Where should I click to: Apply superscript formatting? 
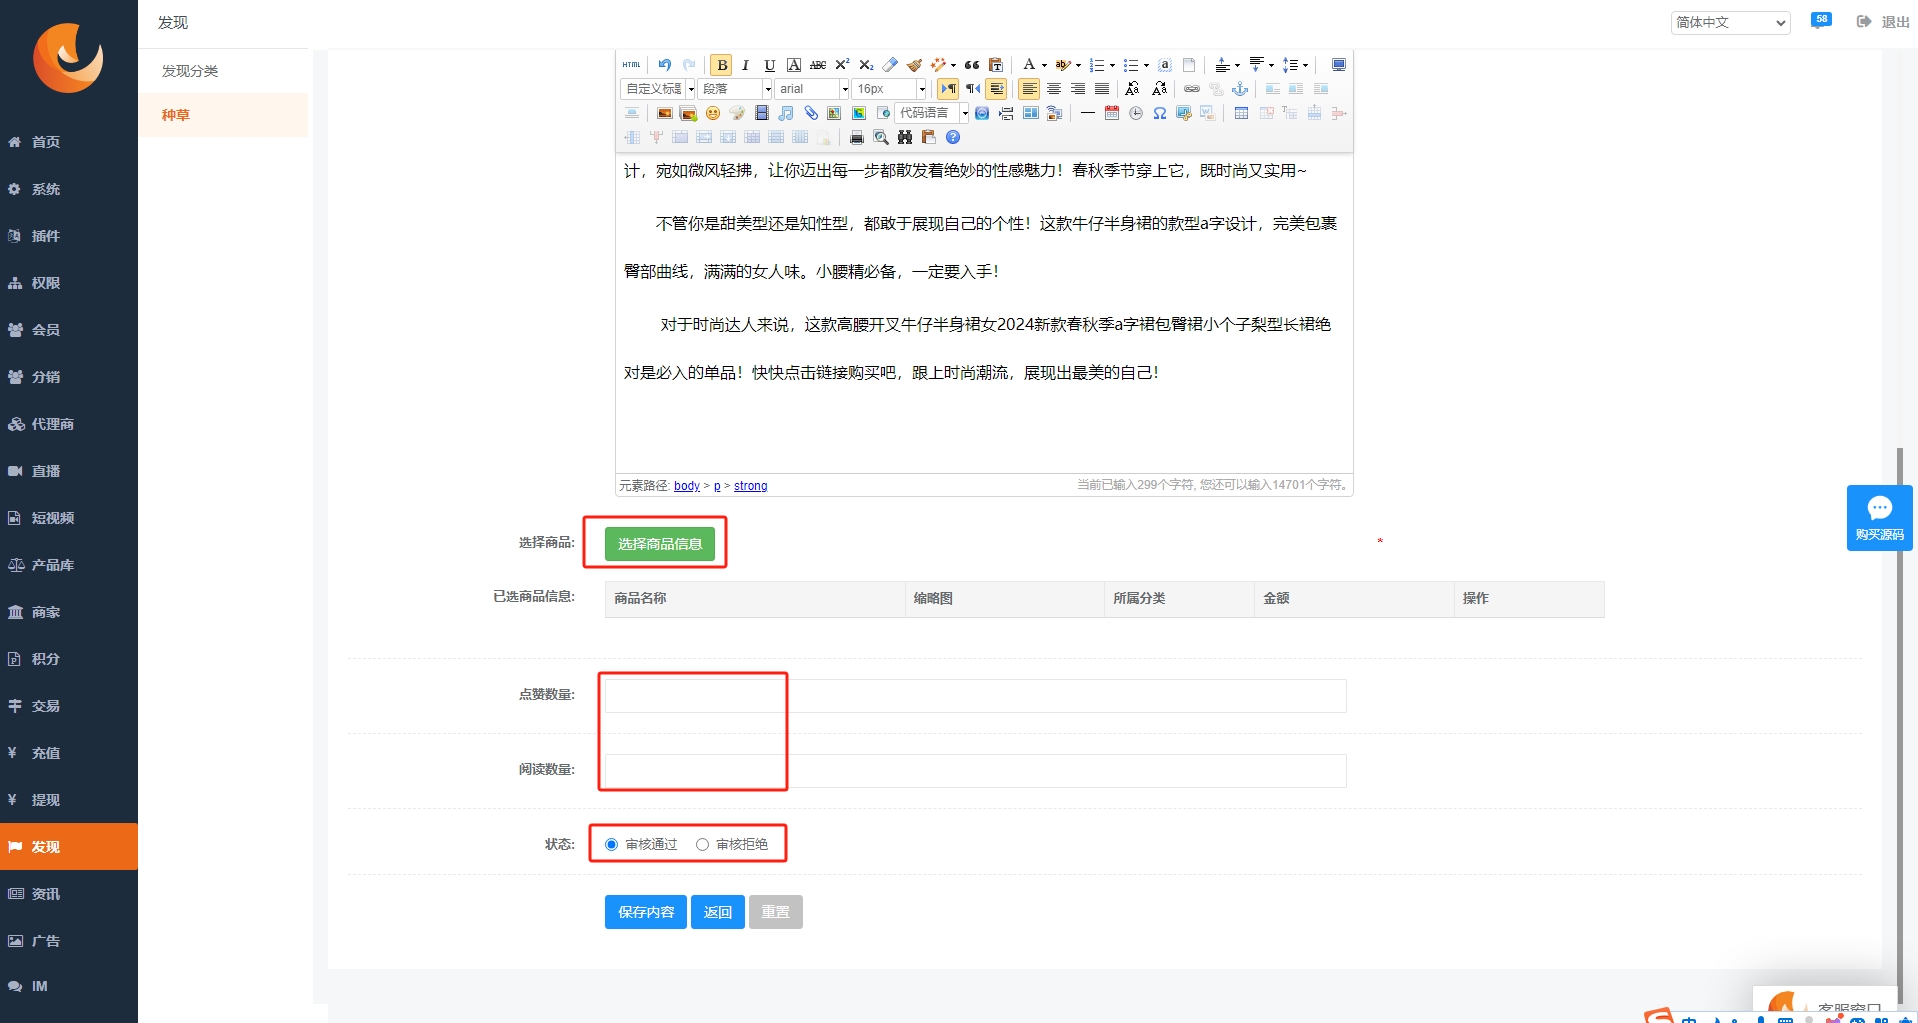pos(842,65)
